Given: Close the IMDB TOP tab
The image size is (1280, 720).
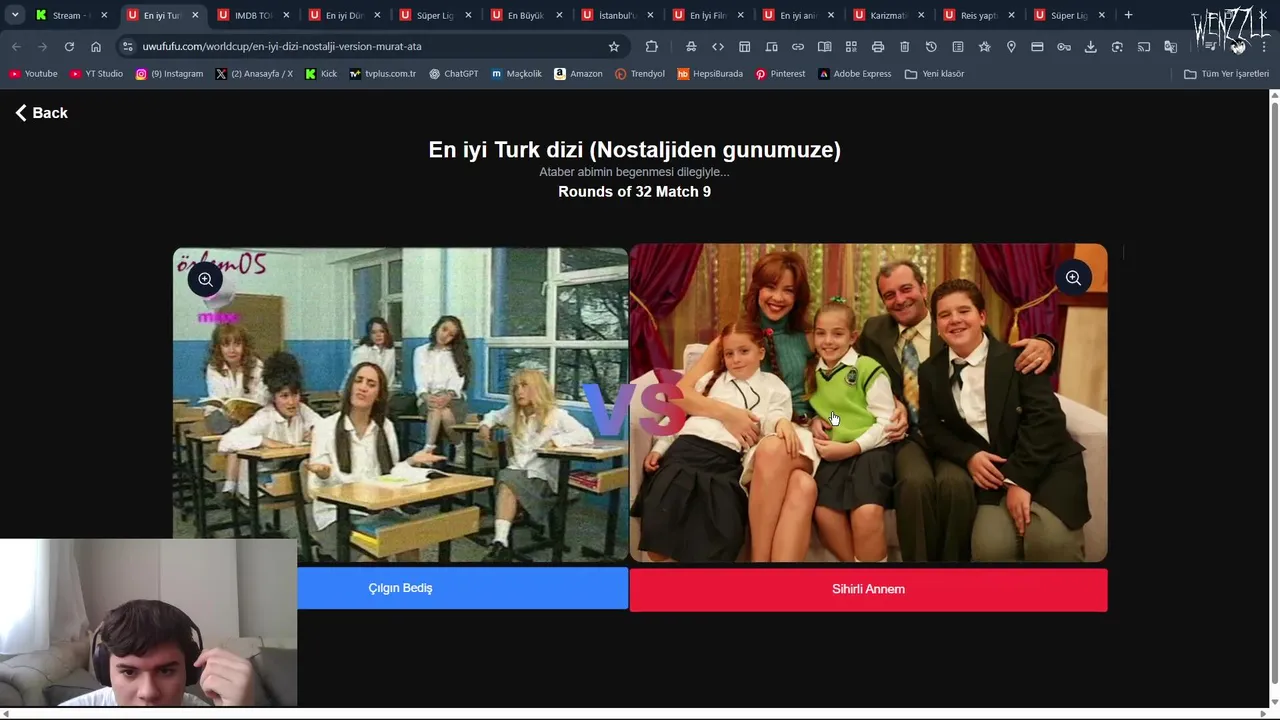Looking at the screenshot, I should click(287, 15).
